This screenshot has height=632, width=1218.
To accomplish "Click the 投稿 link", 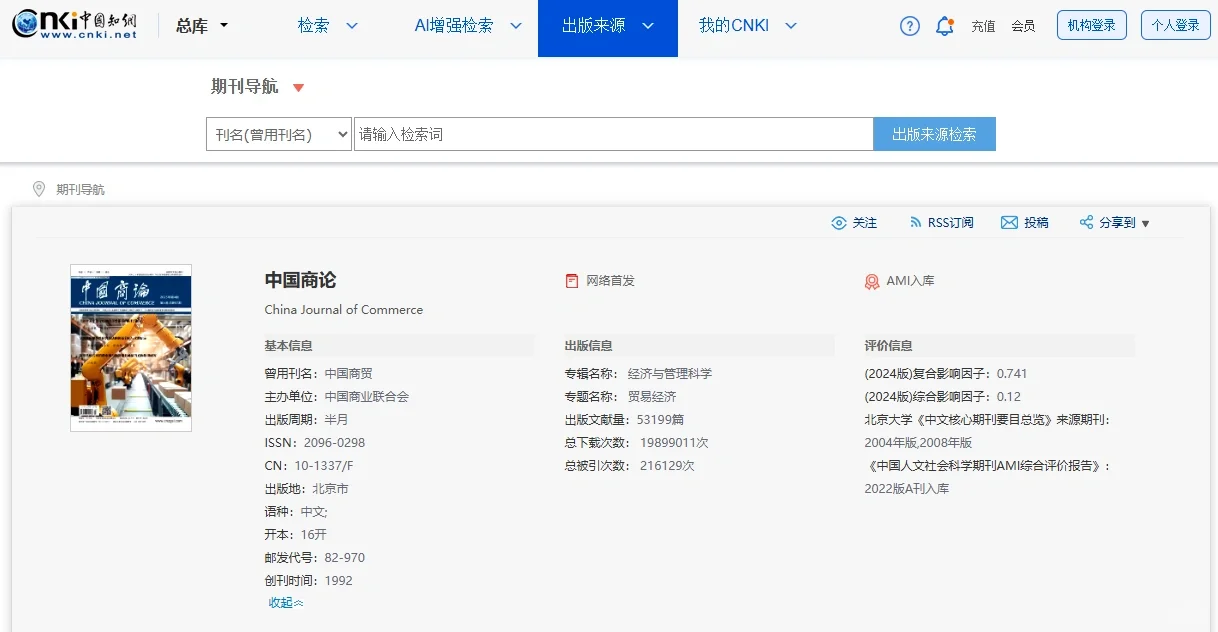I will tap(1036, 223).
